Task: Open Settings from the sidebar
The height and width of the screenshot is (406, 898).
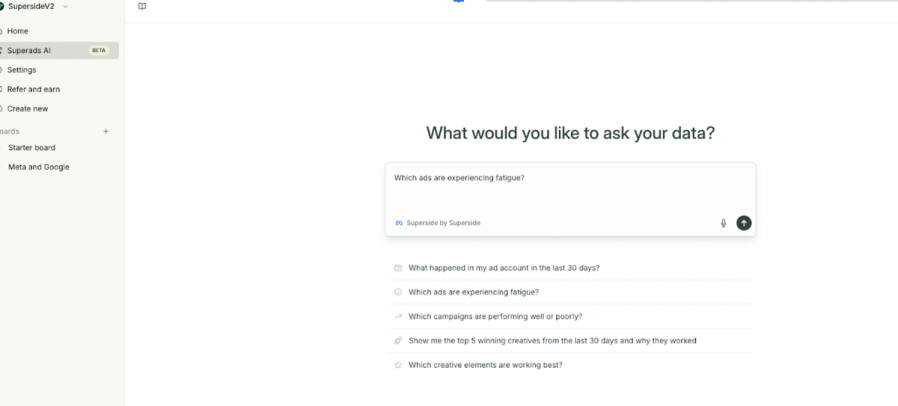Action: pyautogui.click(x=21, y=70)
